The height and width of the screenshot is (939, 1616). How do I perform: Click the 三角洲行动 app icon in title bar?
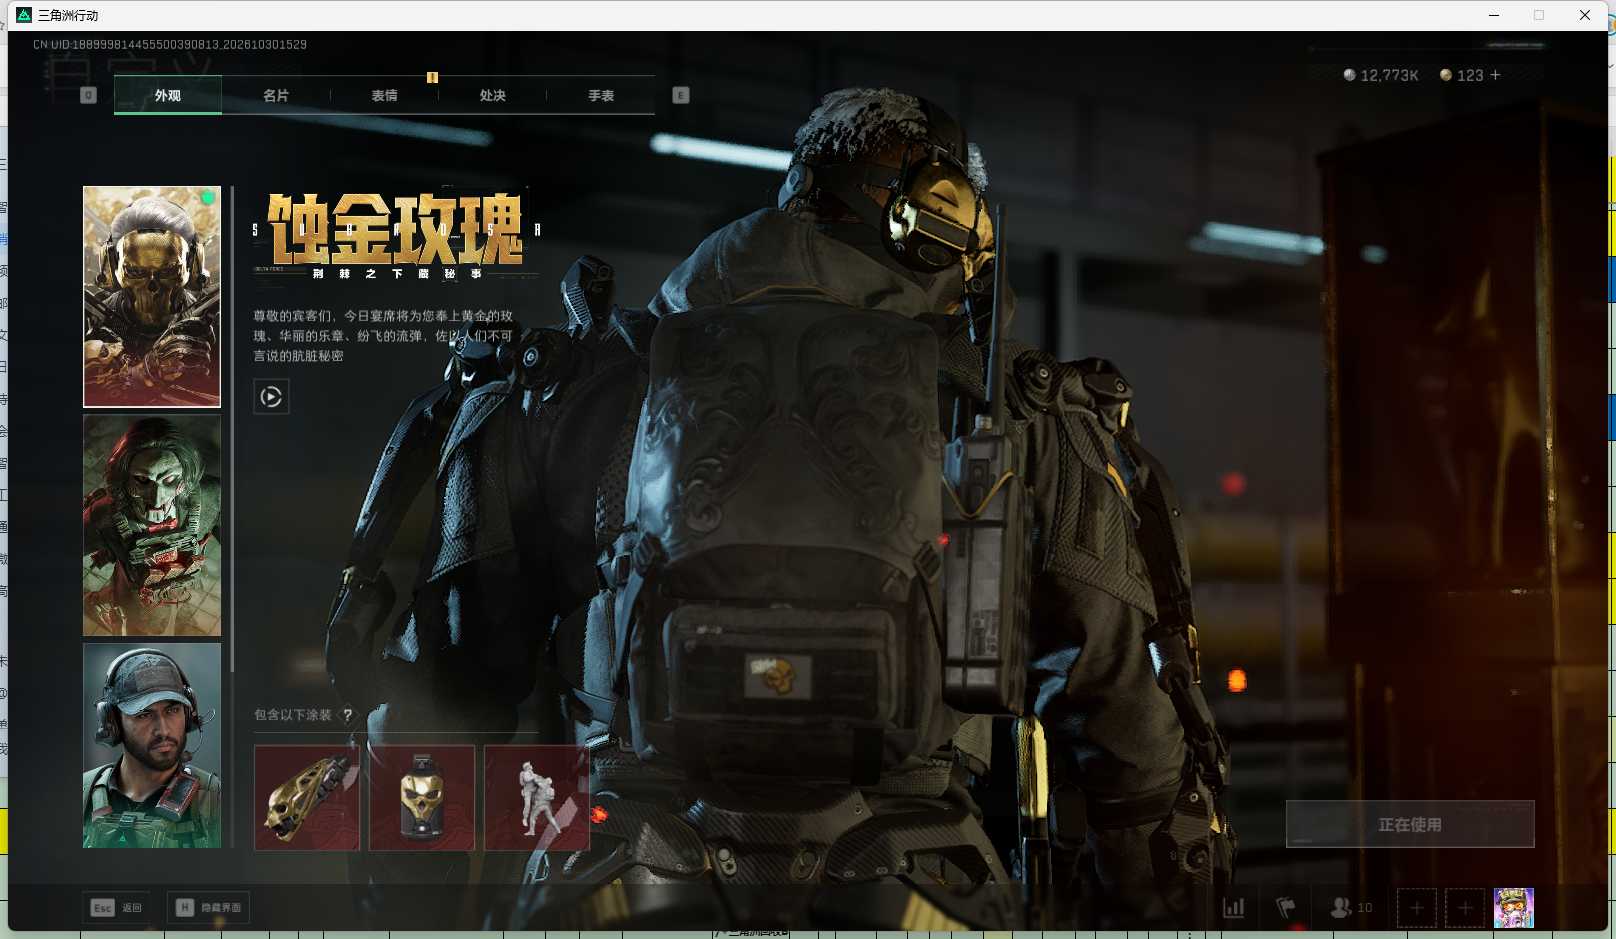[24, 15]
